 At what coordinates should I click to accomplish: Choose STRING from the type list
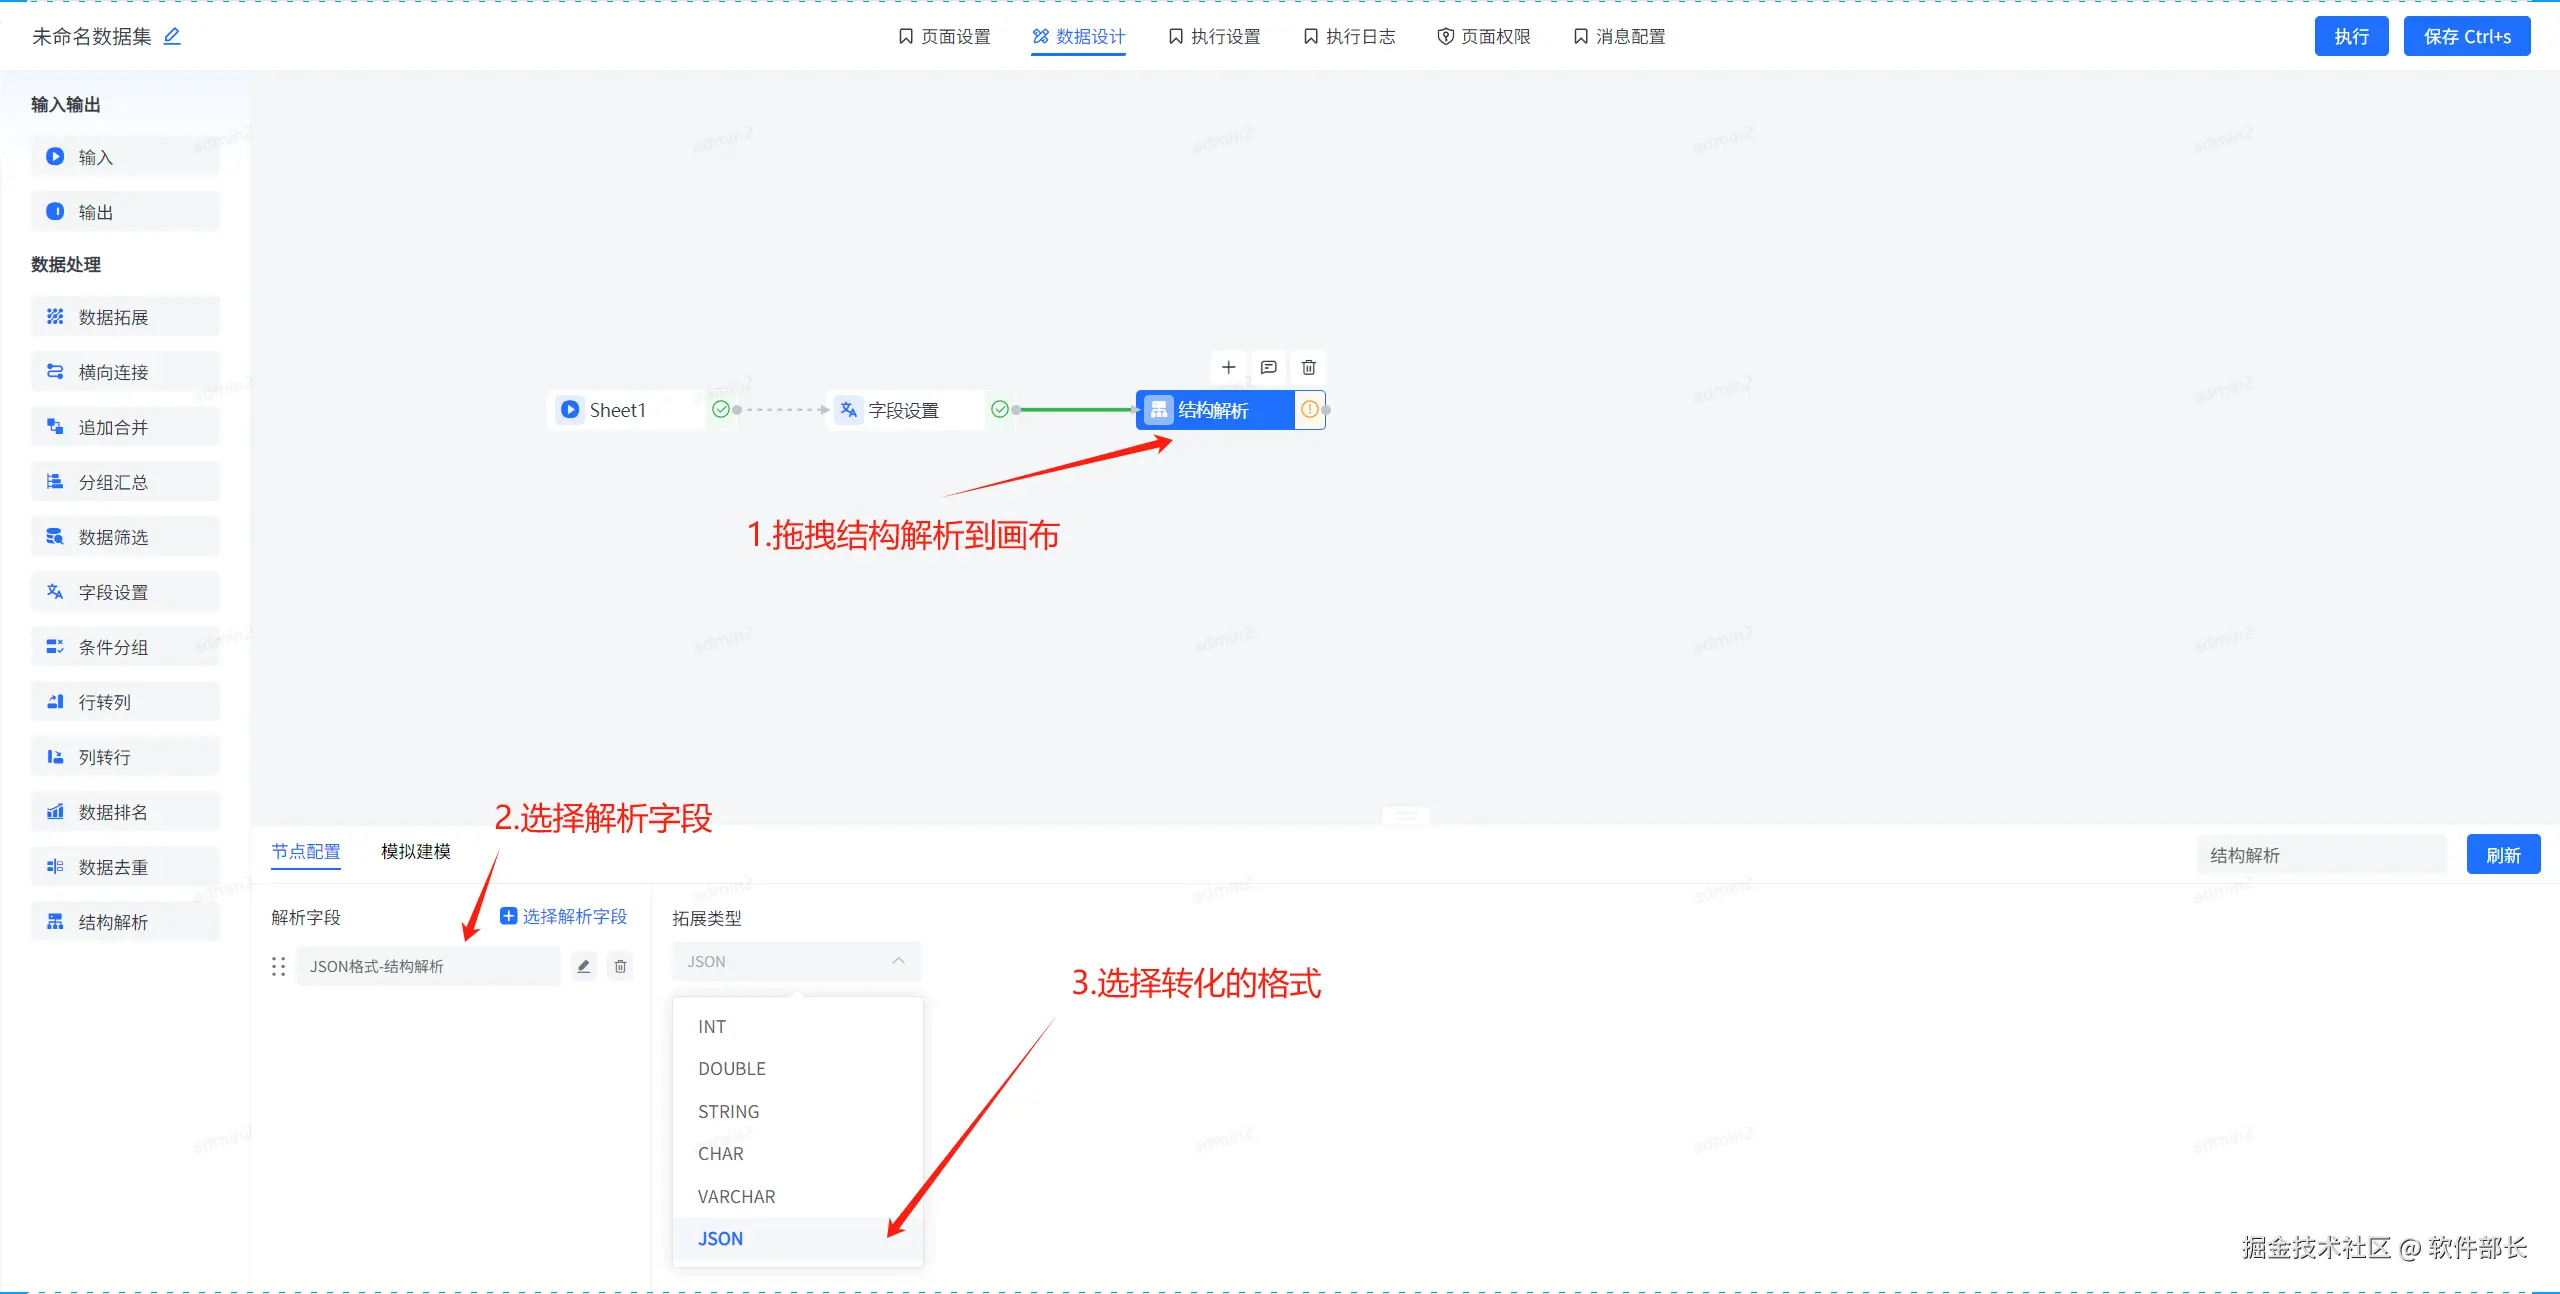click(728, 1111)
